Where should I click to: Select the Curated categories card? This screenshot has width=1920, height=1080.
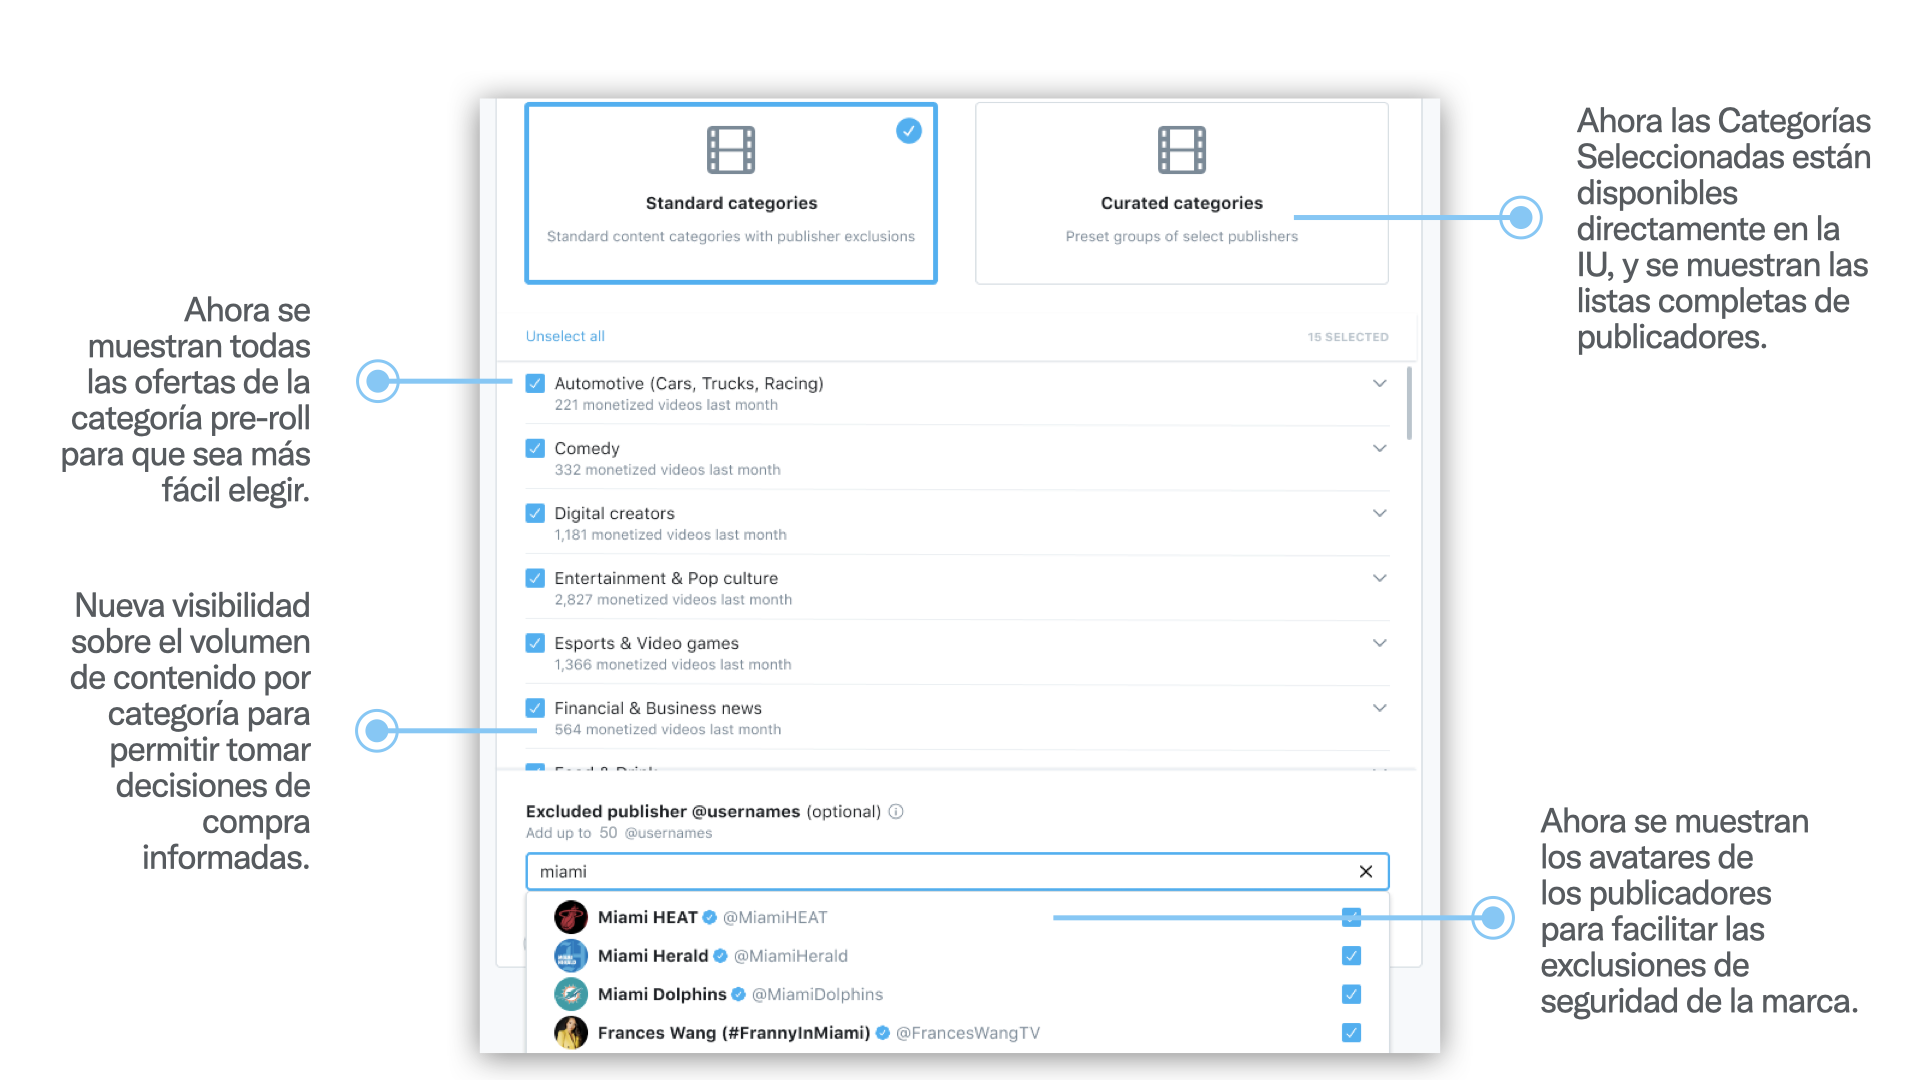[1182, 193]
